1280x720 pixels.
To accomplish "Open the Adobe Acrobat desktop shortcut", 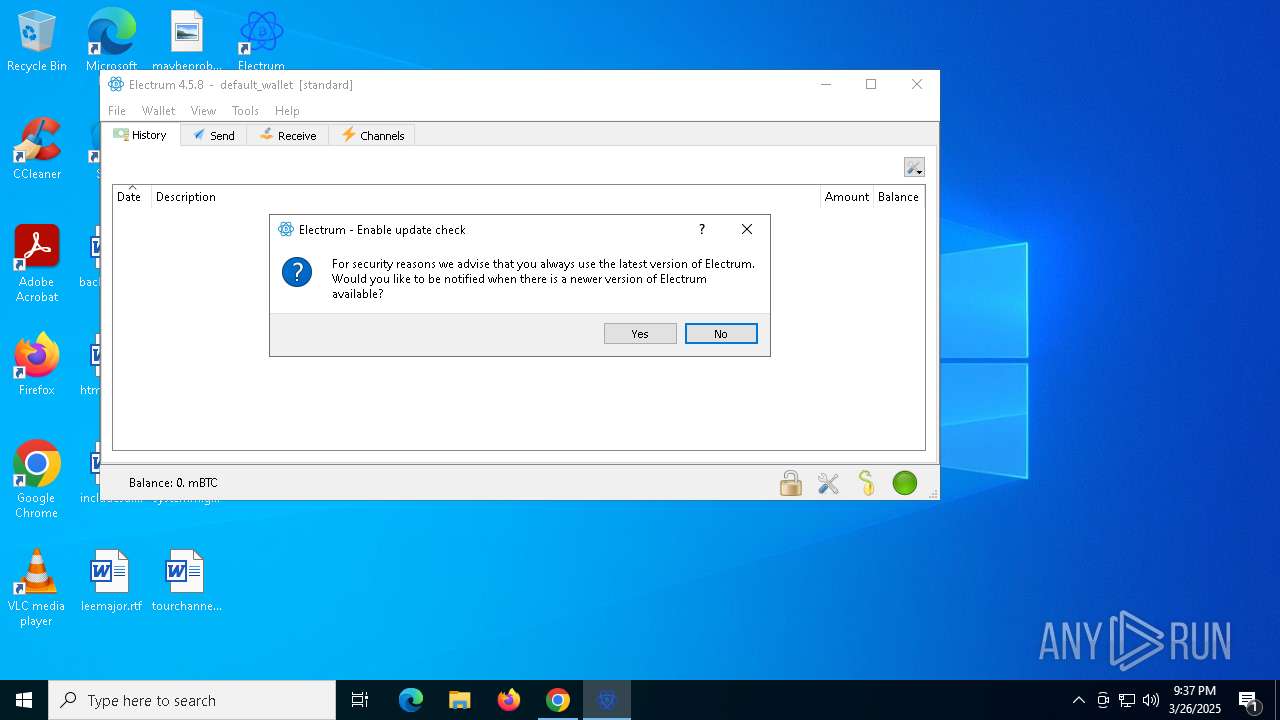I will pyautogui.click(x=37, y=264).
